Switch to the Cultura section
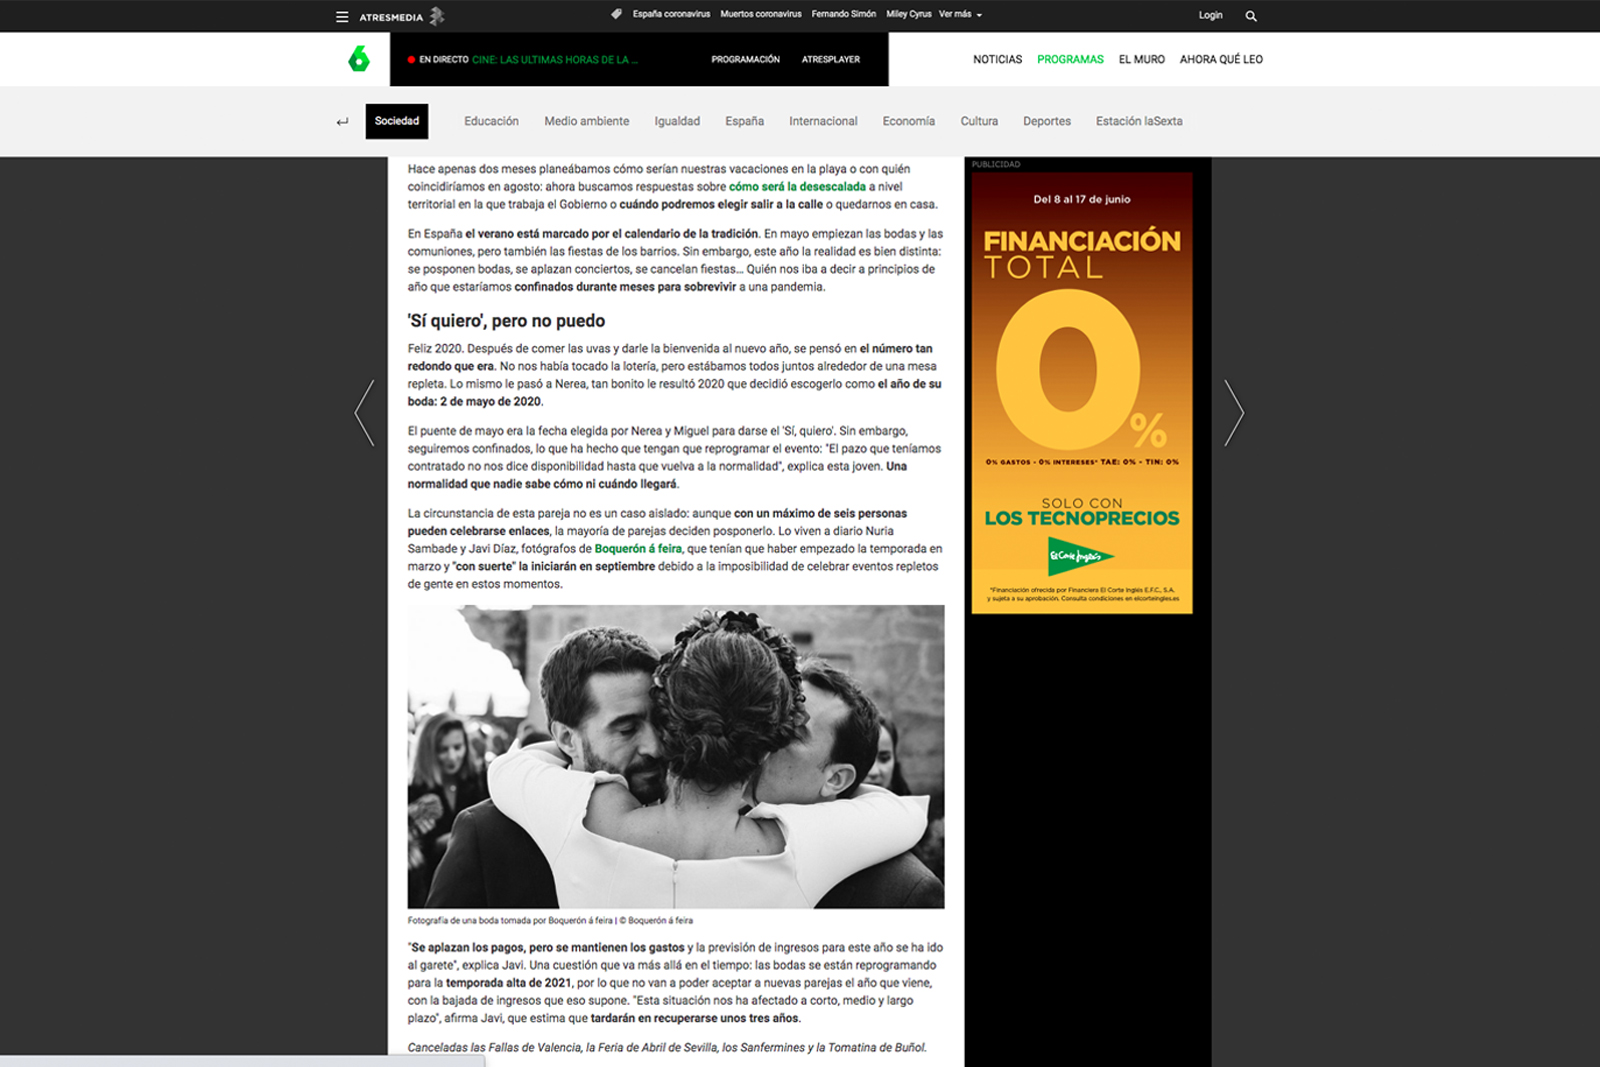This screenshot has width=1600, height=1067. click(979, 121)
